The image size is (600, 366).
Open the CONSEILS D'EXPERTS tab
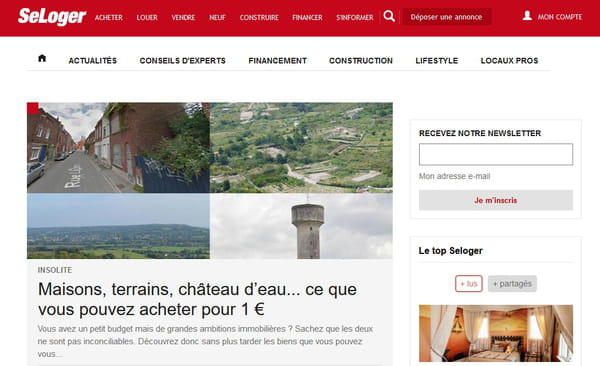click(183, 60)
